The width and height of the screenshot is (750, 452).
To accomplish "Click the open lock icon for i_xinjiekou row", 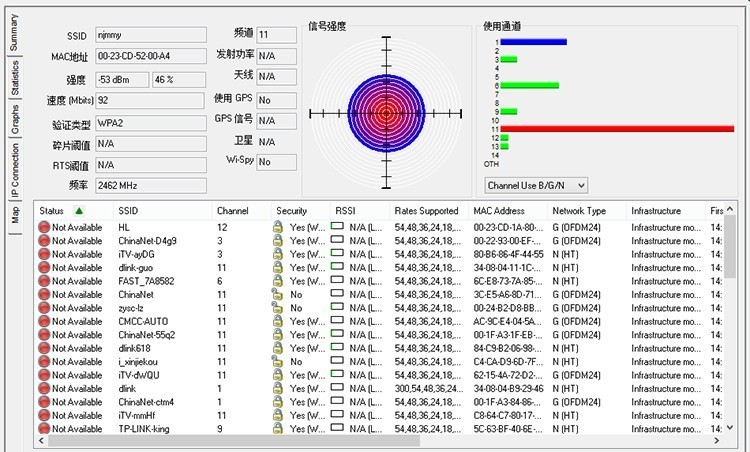I will [x=277, y=361].
